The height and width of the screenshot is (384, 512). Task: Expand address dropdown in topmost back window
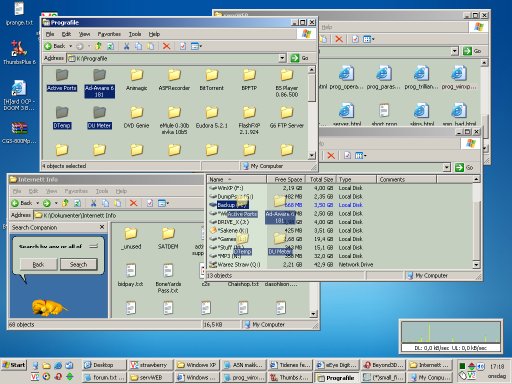(455, 51)
